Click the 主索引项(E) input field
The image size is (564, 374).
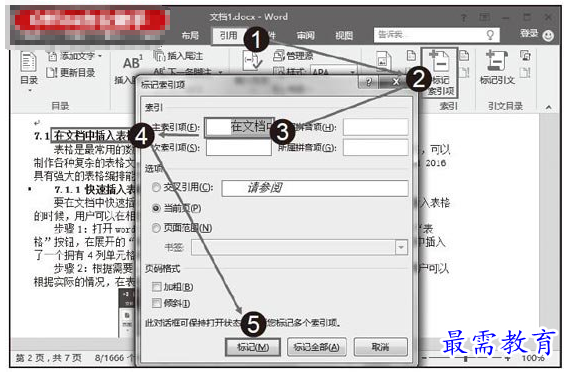click(240, 127)
